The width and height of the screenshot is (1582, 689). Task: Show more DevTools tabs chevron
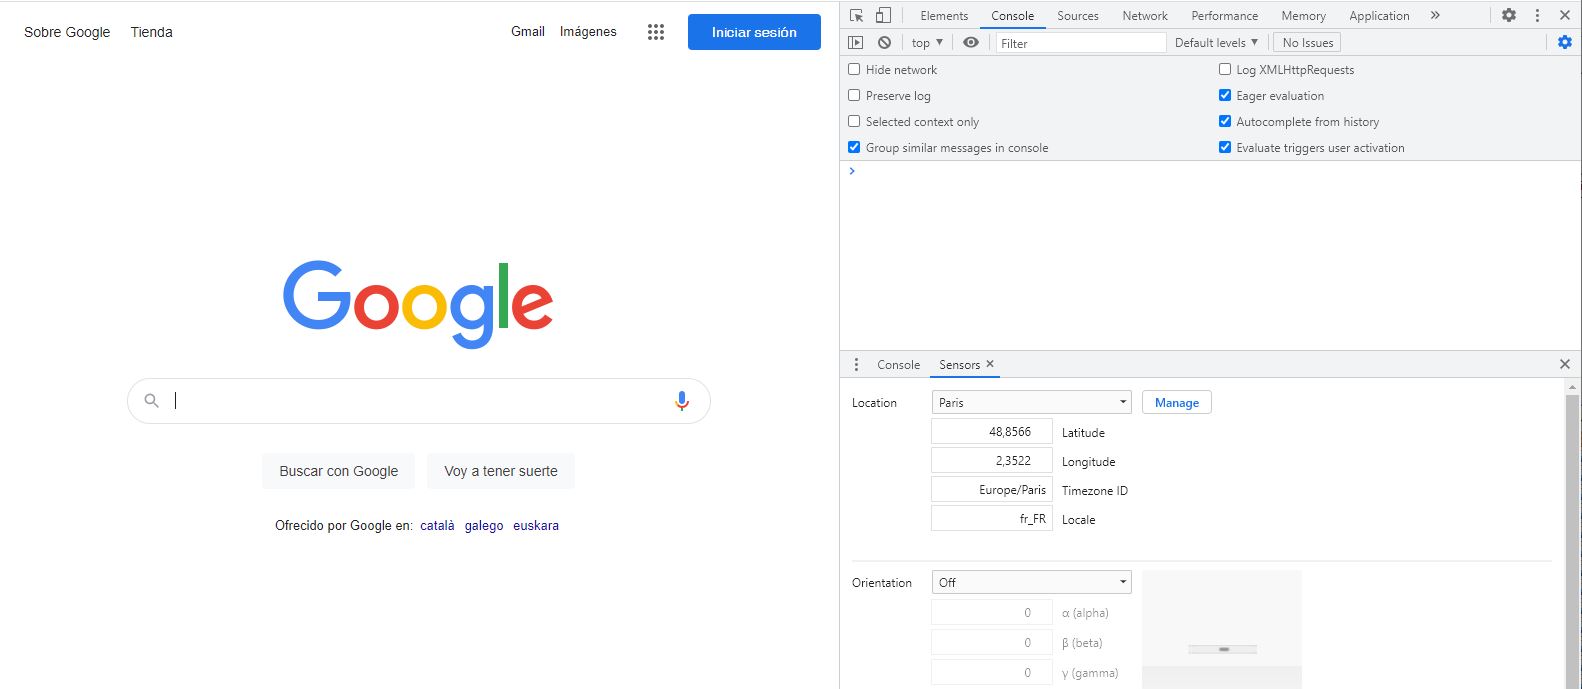(x=1435, y=15)
